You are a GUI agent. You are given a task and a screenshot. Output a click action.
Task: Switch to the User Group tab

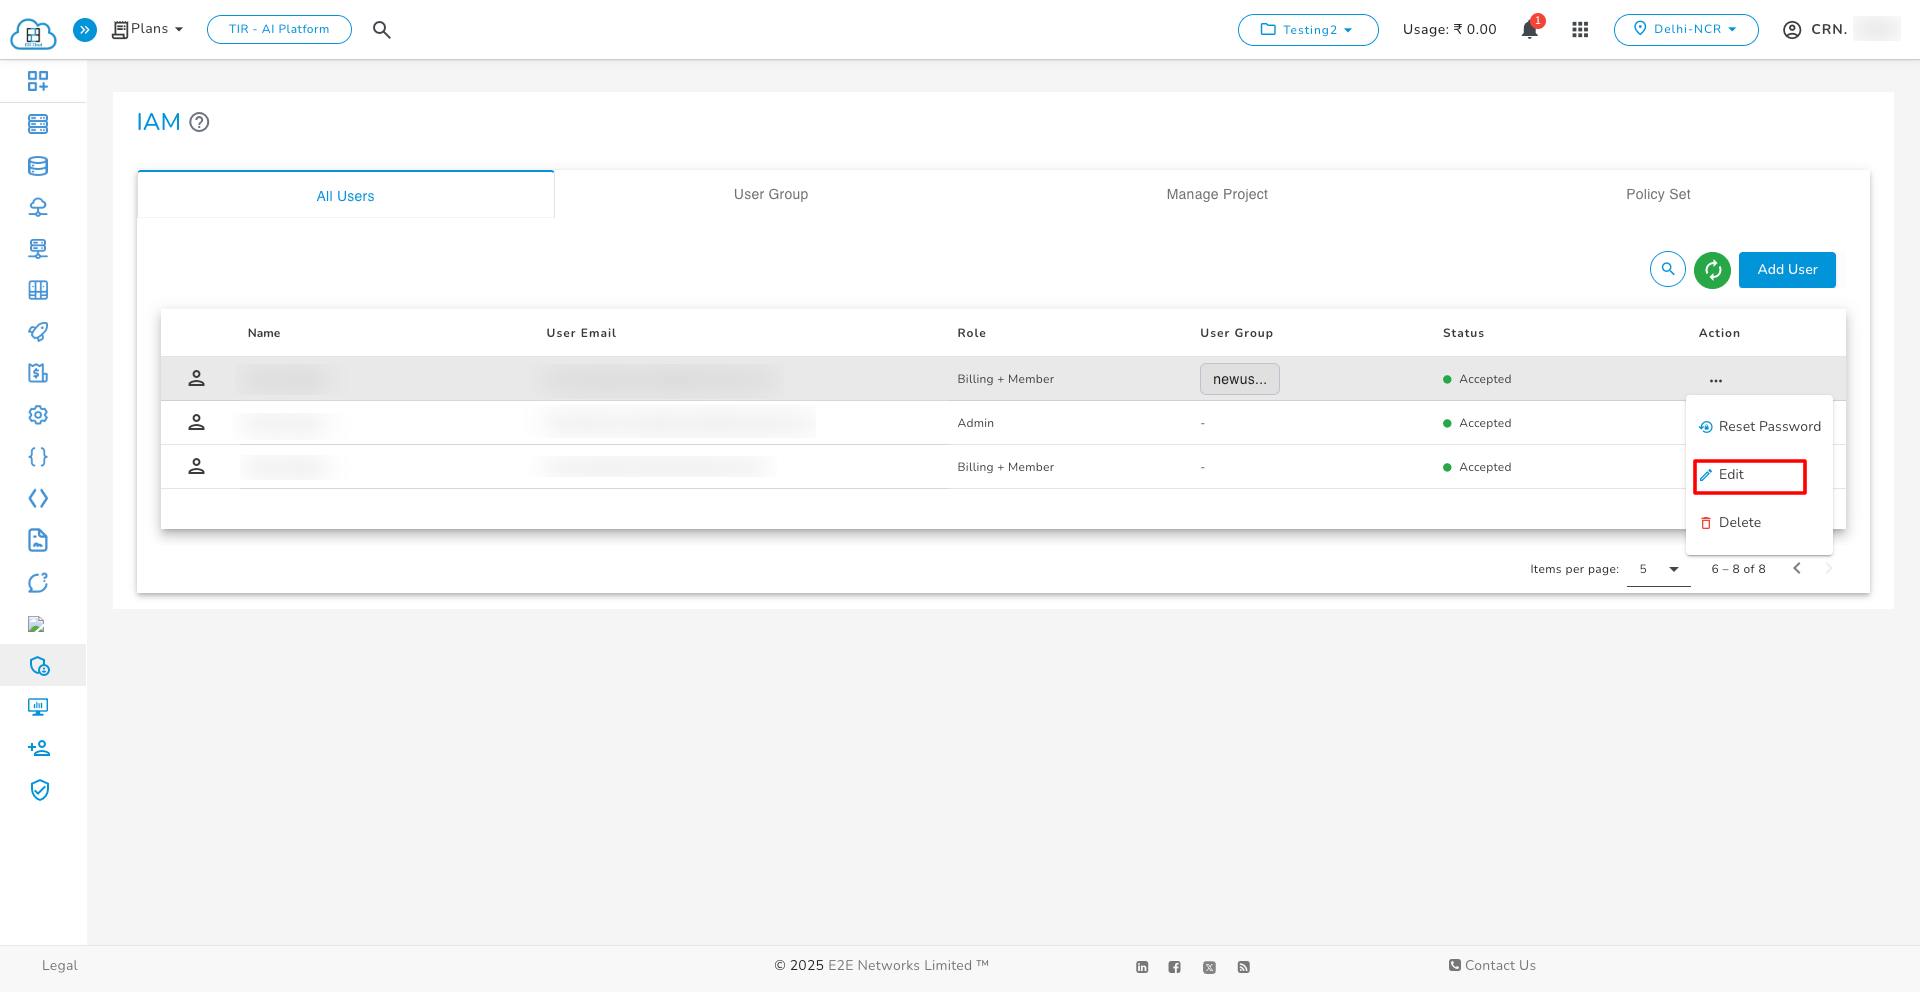770,194
